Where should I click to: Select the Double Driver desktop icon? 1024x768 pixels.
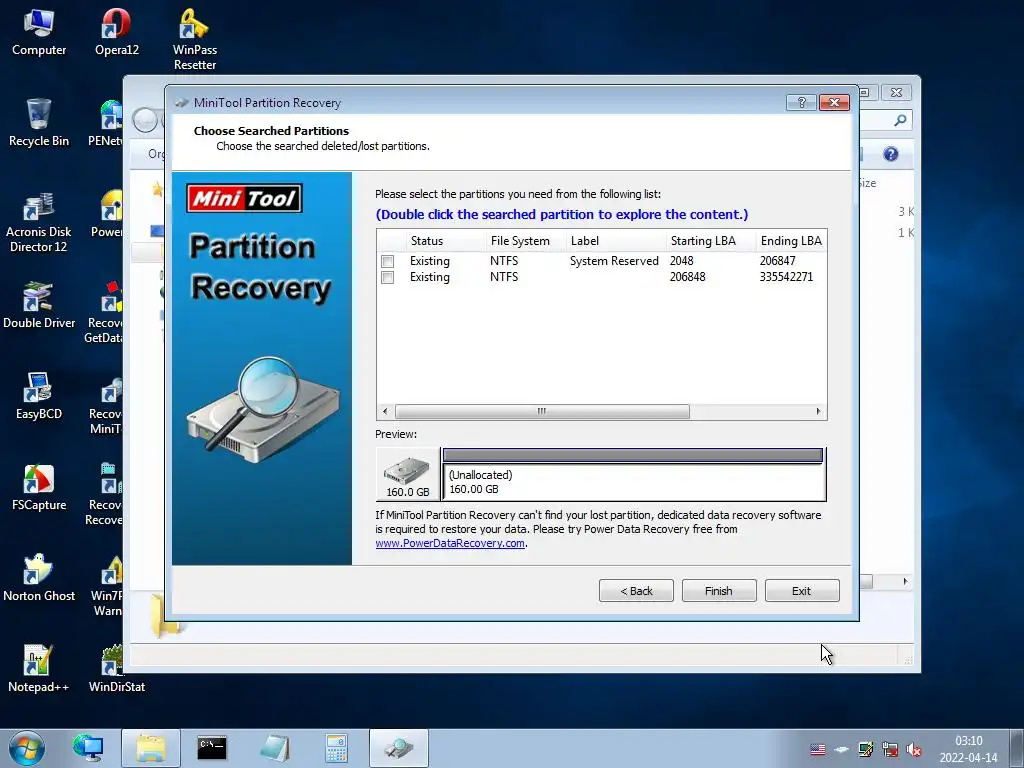(39, 305)
